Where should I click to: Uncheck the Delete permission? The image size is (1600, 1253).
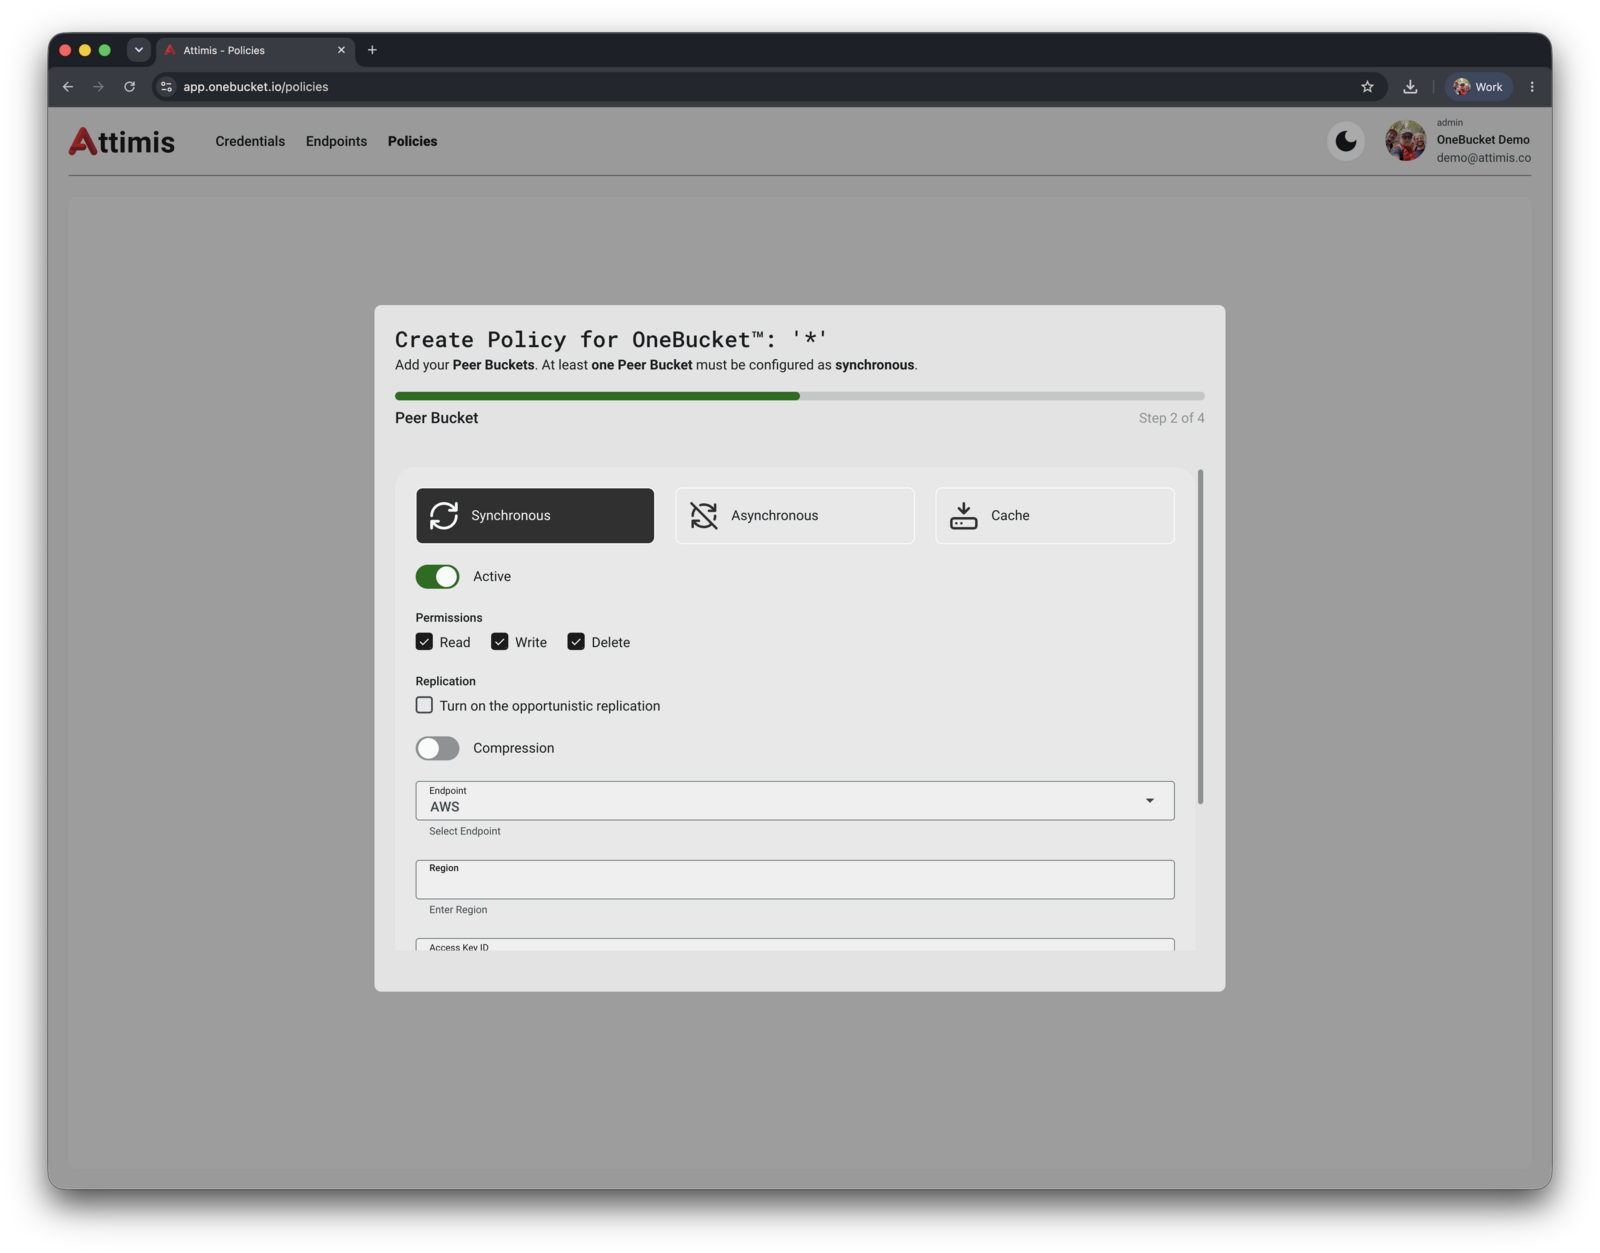(576, 642)
